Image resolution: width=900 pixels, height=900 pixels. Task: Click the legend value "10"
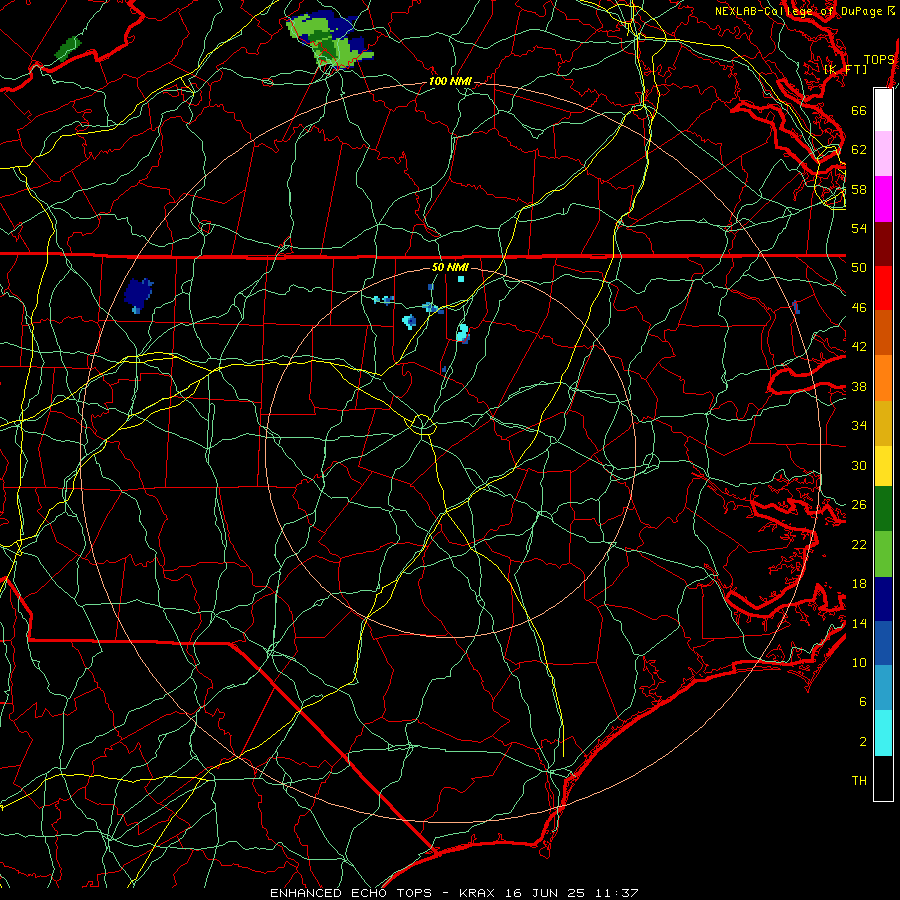coord(859,662)
